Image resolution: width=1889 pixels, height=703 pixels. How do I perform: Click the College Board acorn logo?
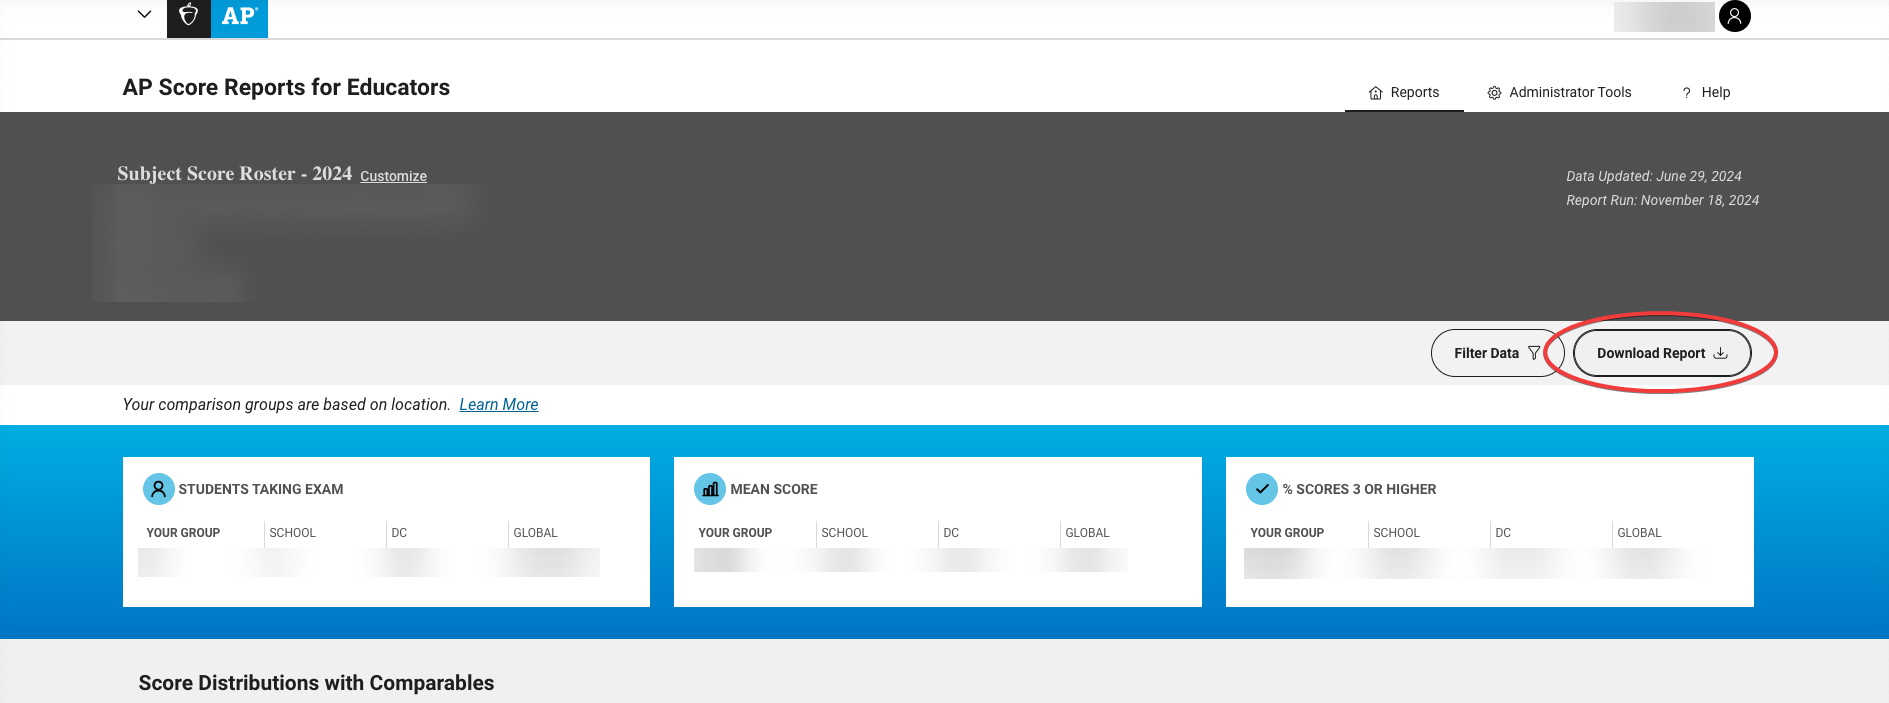click(x=189, y=17)
